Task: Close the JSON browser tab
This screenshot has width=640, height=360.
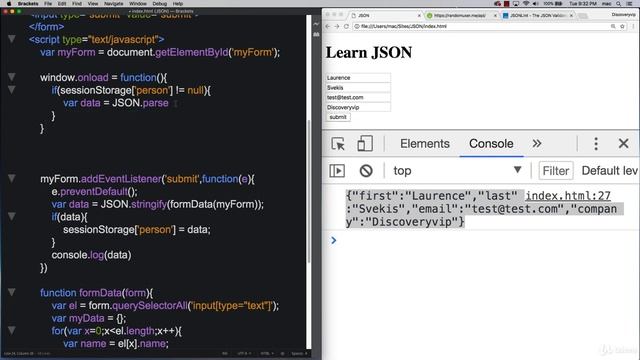Action: [x=419, y=16]
